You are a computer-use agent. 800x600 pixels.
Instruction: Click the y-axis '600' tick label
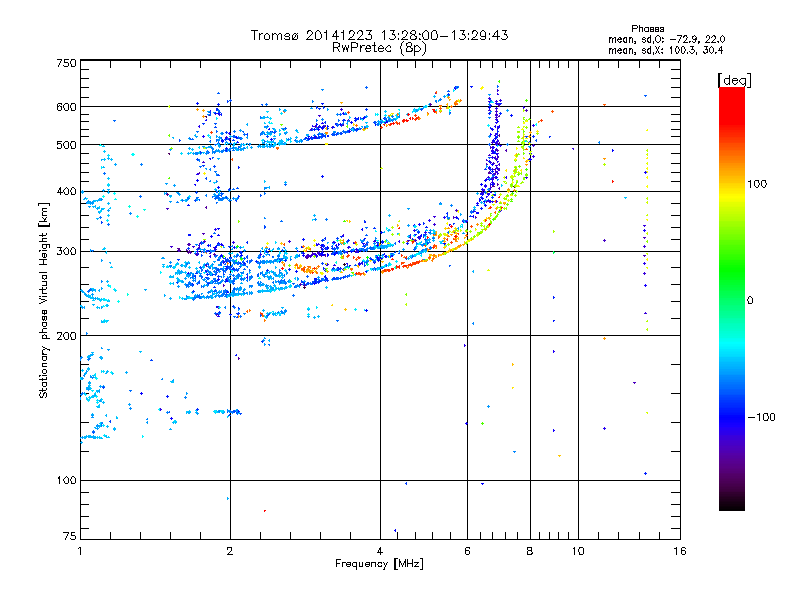pyautogui.click(x=66, y=107)
